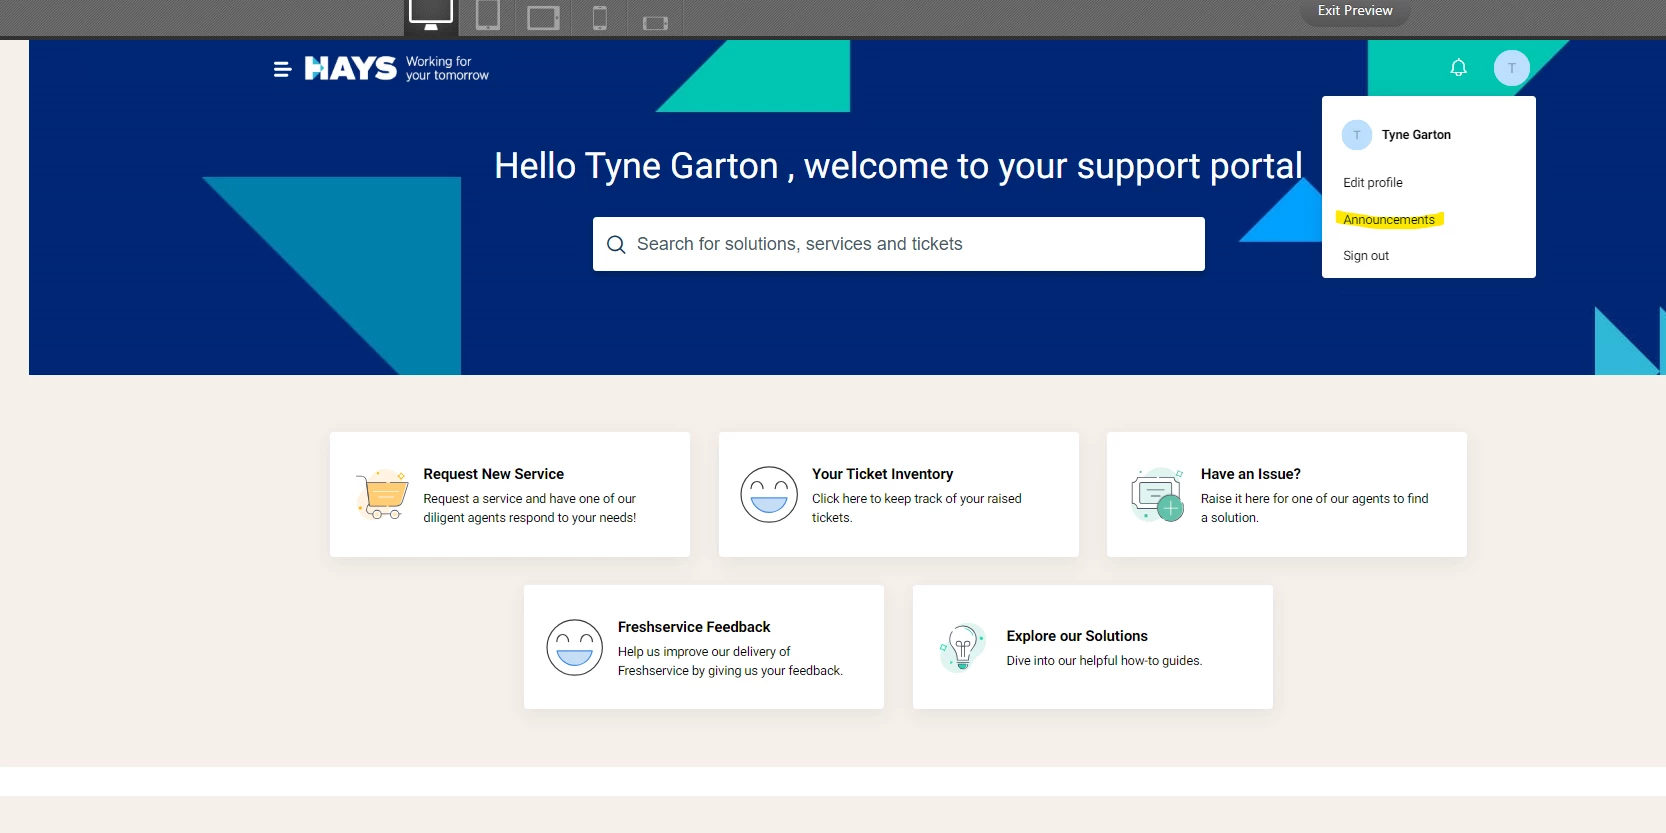Switch to portrait mobile phone preview
This screenshot has width=1666, height=833.
pyautogui.click(x=600, y=18)
